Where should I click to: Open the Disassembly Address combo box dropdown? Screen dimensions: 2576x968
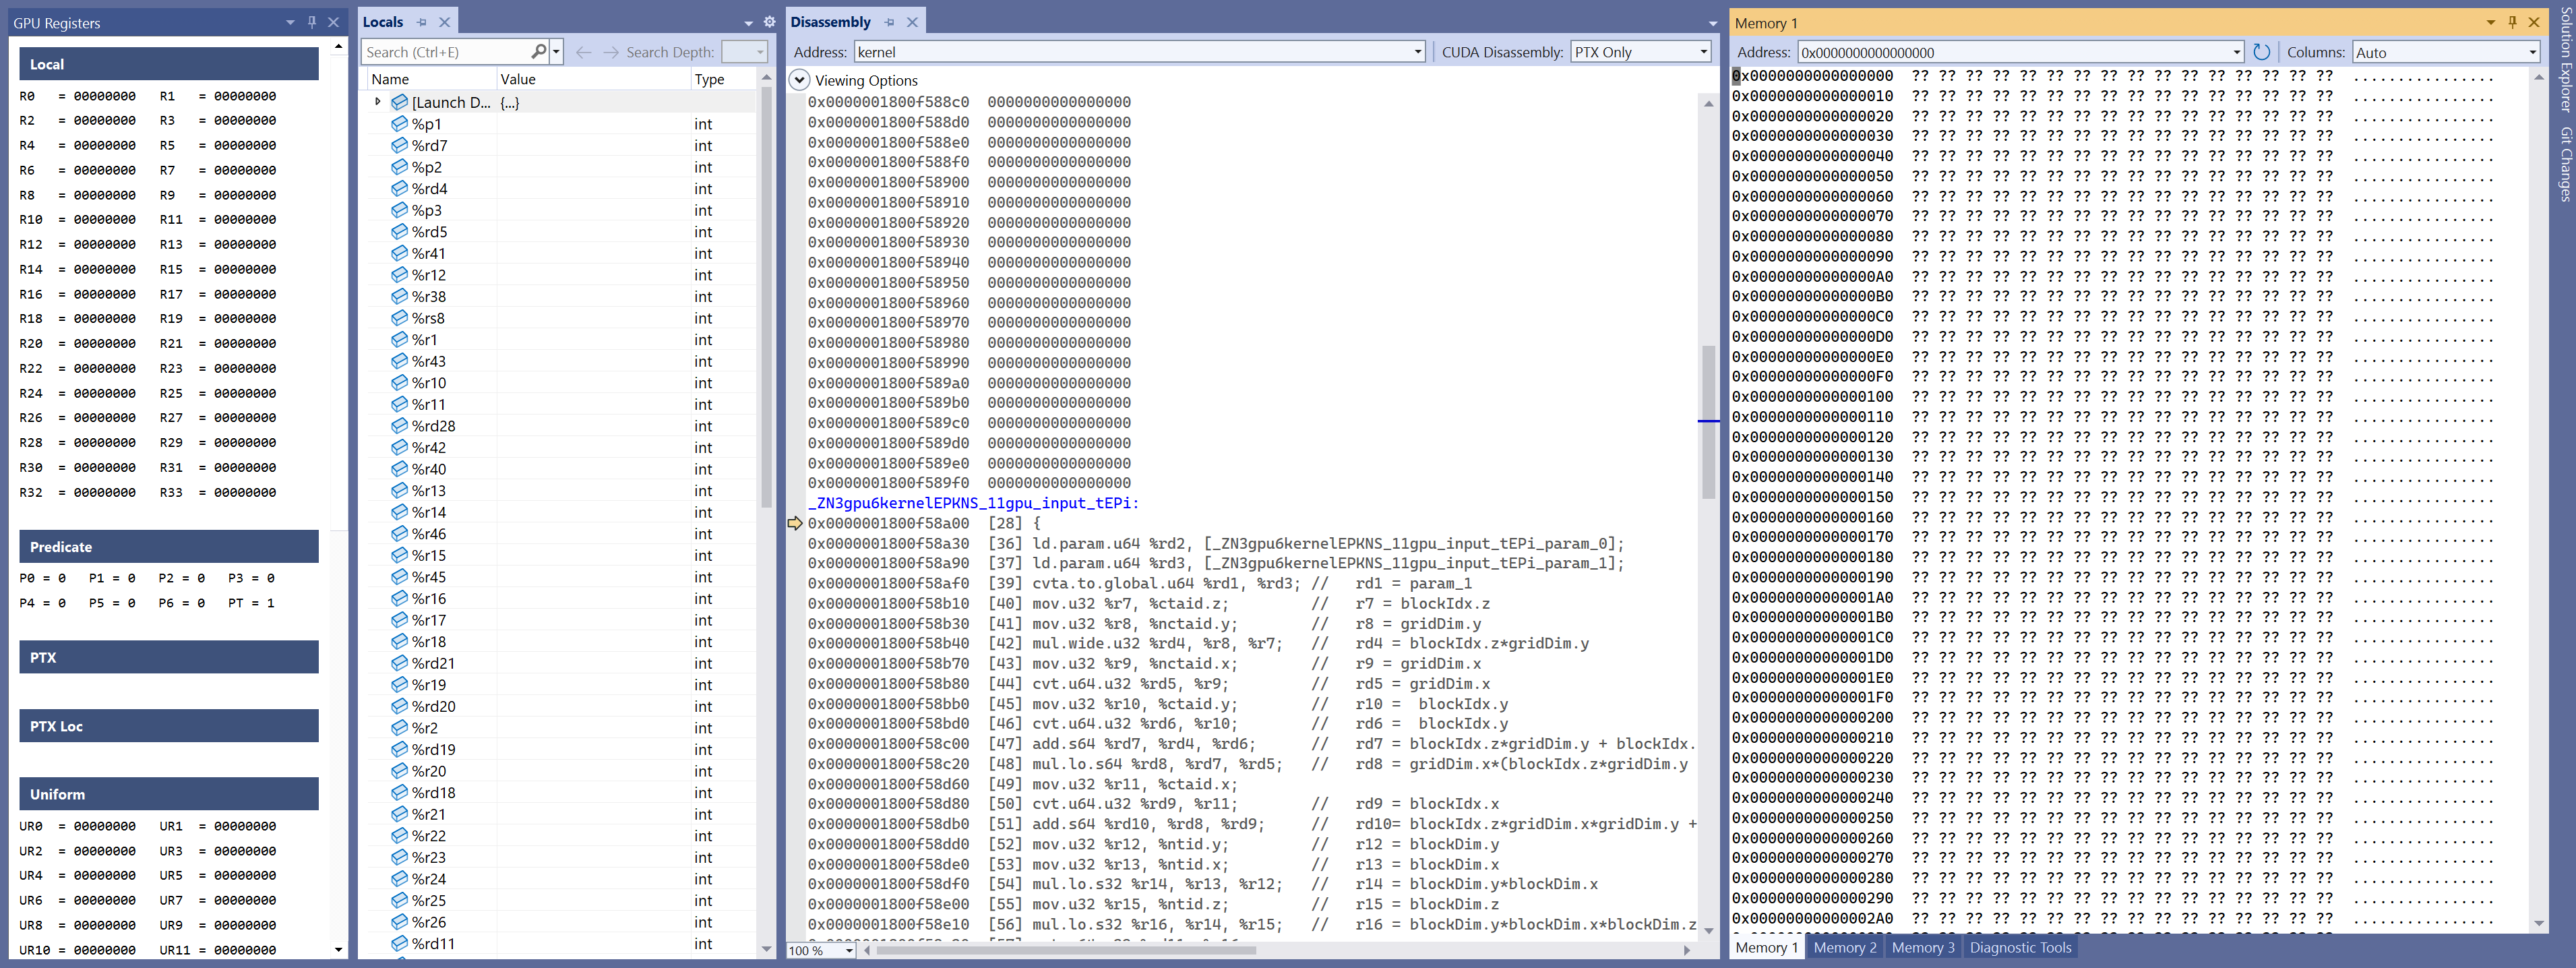pyautogui.click(x=1417, y=52)
